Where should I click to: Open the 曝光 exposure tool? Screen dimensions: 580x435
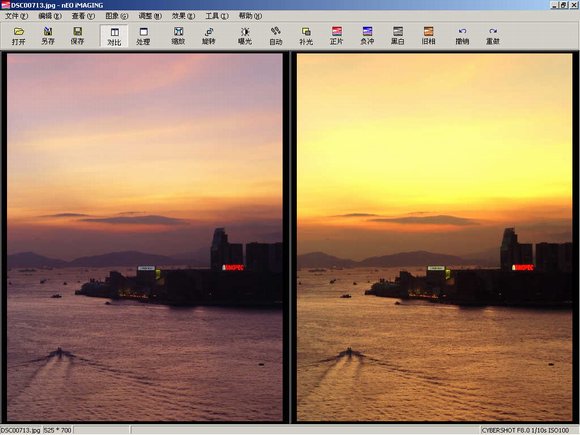coord(245,36)
